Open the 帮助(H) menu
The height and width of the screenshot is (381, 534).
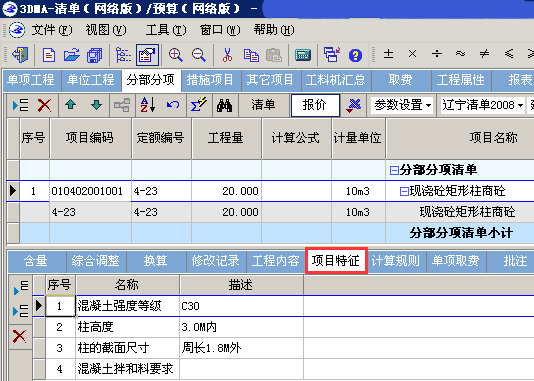[274, 30]
